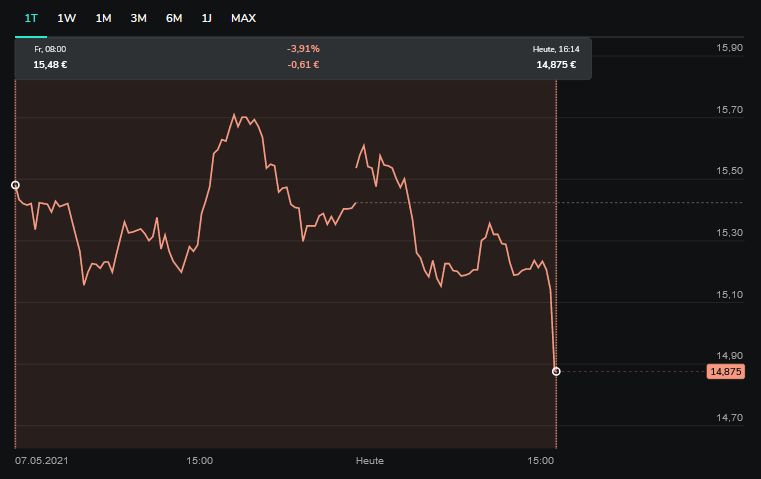This screenshot has width=761, height=479.
Task: Click the -0,61 € change amount
Action: 303,65
